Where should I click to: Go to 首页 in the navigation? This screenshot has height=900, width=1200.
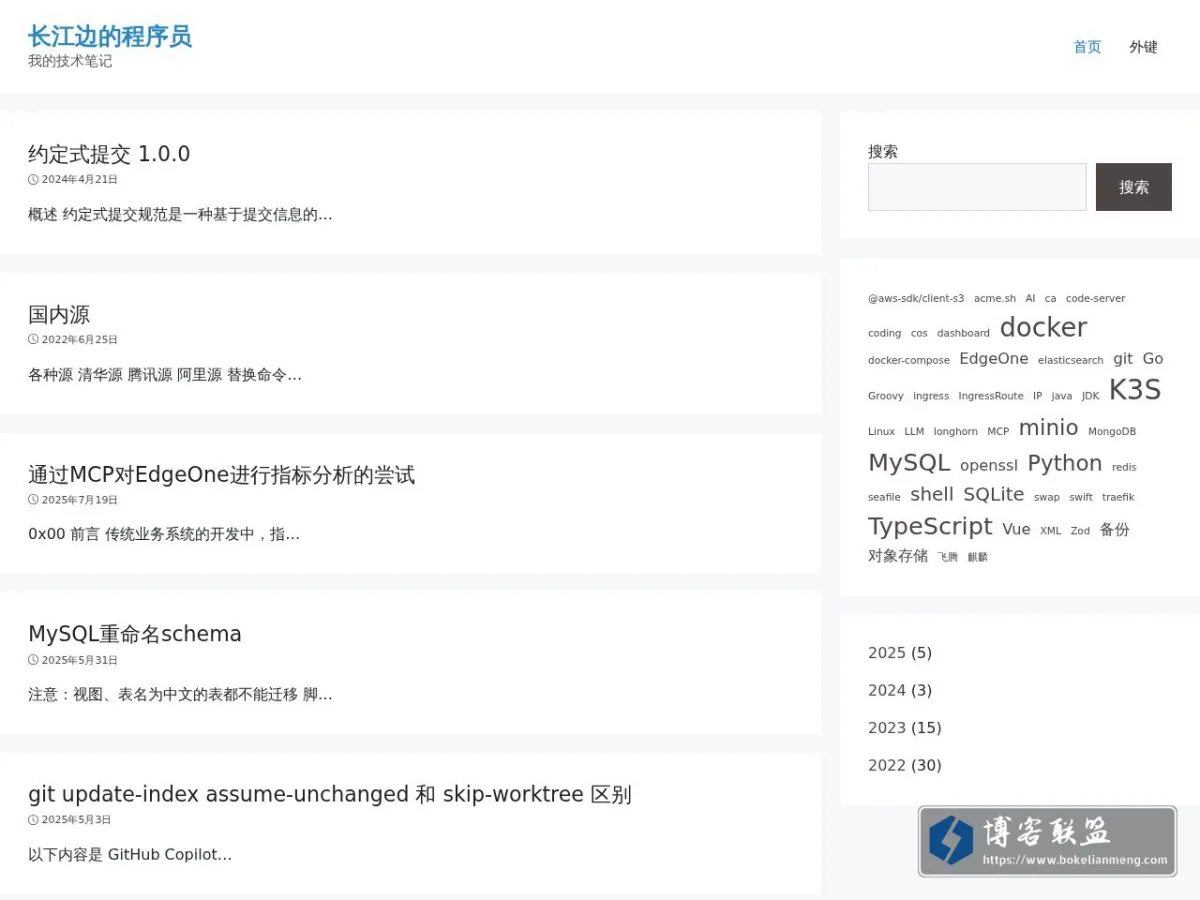click(1087, 47)
